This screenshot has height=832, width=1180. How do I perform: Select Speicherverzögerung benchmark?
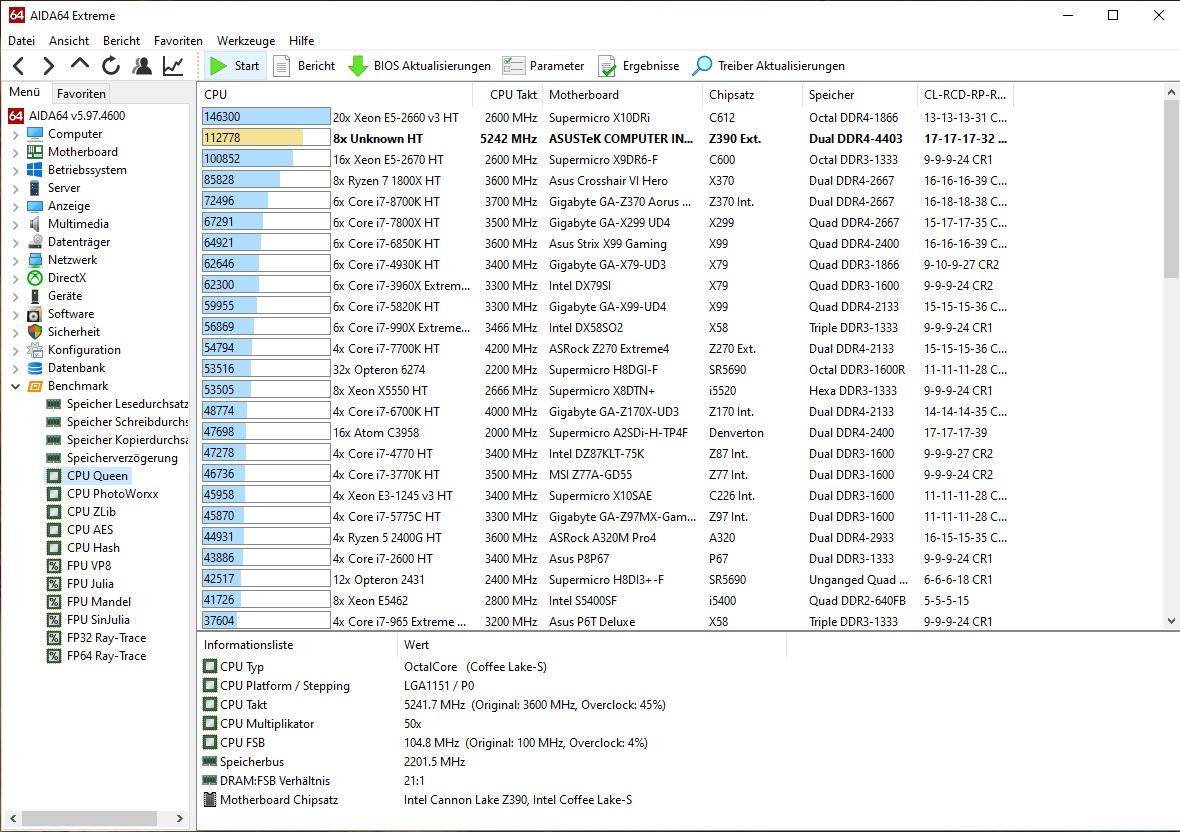[x=112, y=458]
